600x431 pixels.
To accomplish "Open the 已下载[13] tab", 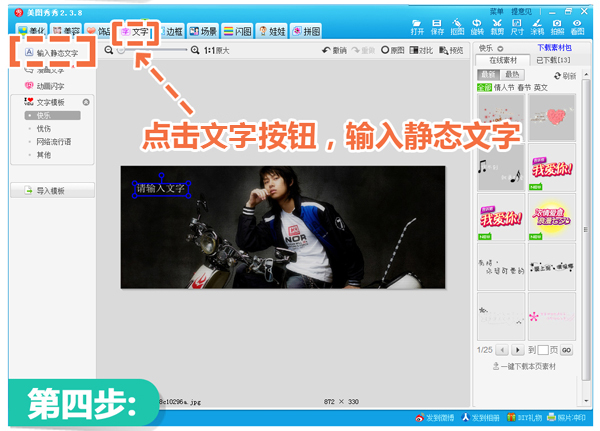I will coord(553,61).
